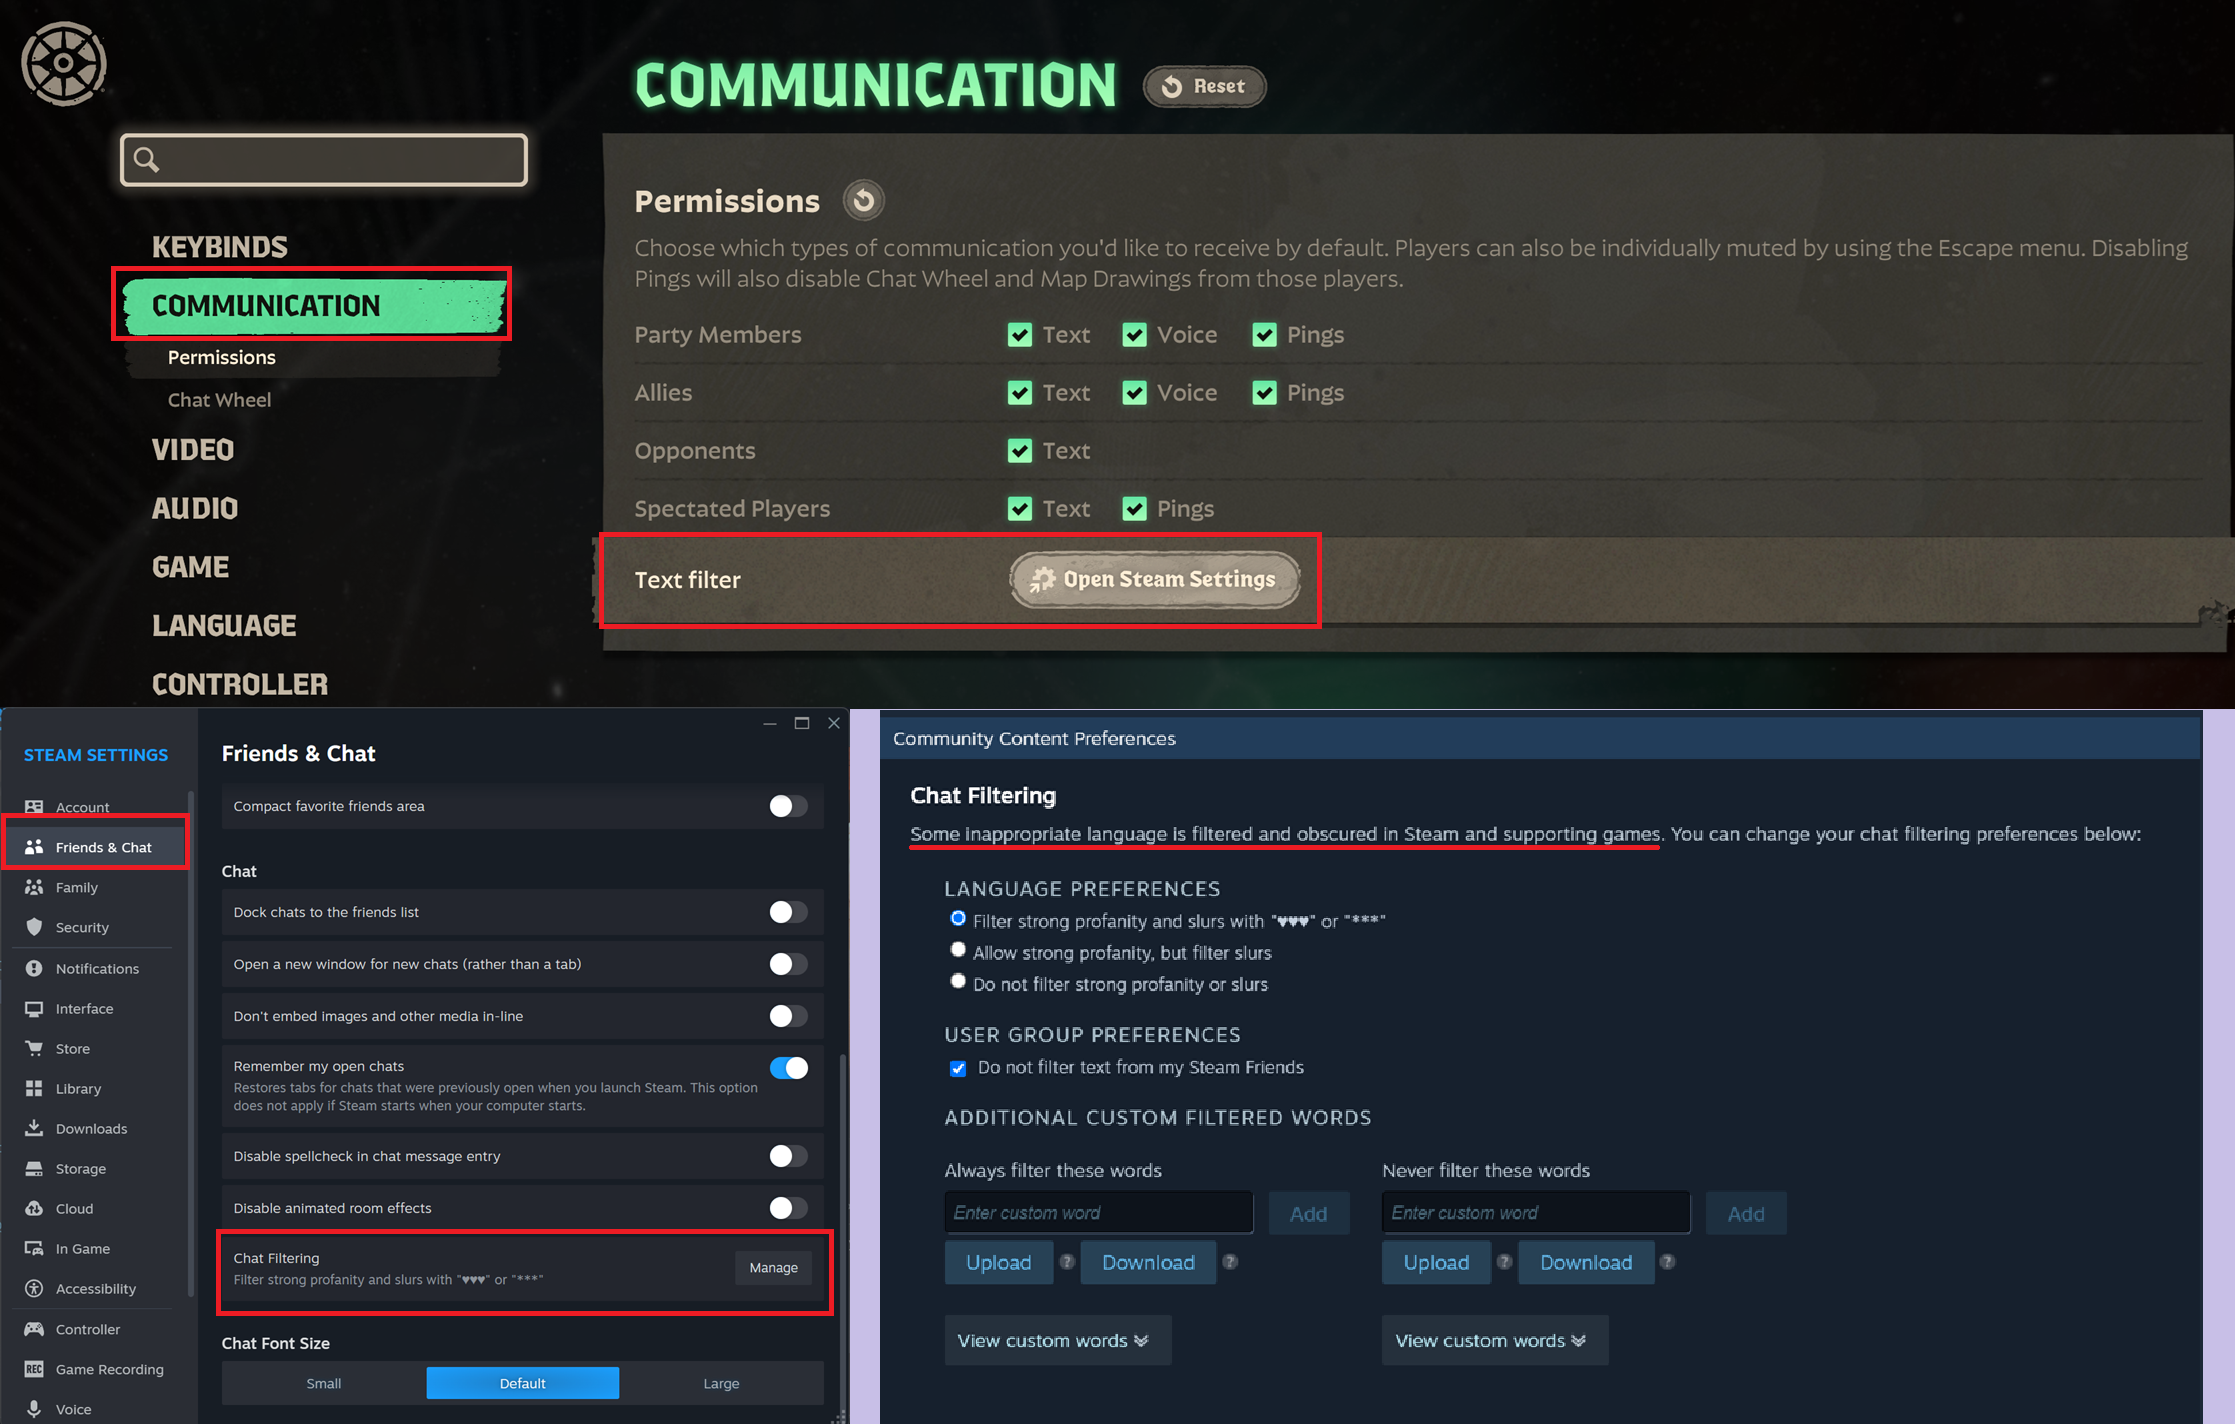Viewport: 2235px width, 1424px height.
Task: Turn off Remember my open chats
Action: (788, 1068)
